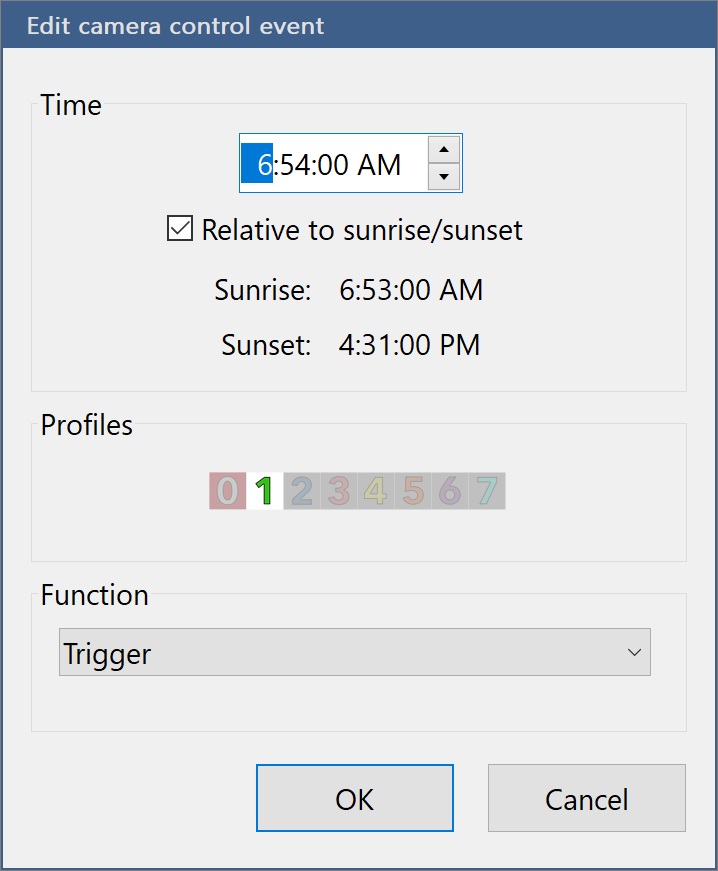Increase time with the up spinner arrow
Image resolution: width=718 pixels, height=871 pixels.
[444, 150]
